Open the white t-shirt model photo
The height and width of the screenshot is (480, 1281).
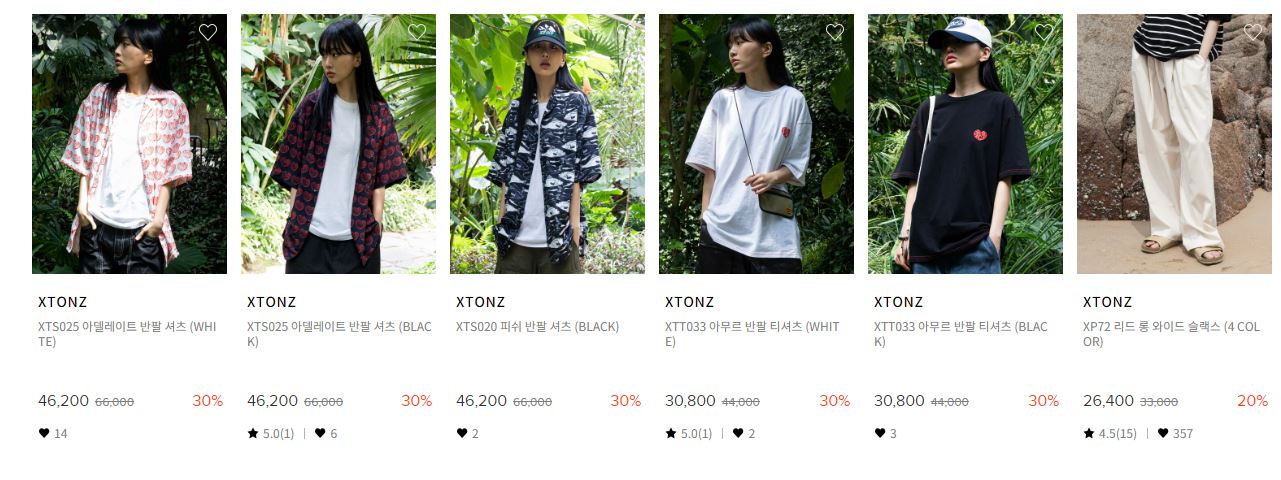[756, 144]
